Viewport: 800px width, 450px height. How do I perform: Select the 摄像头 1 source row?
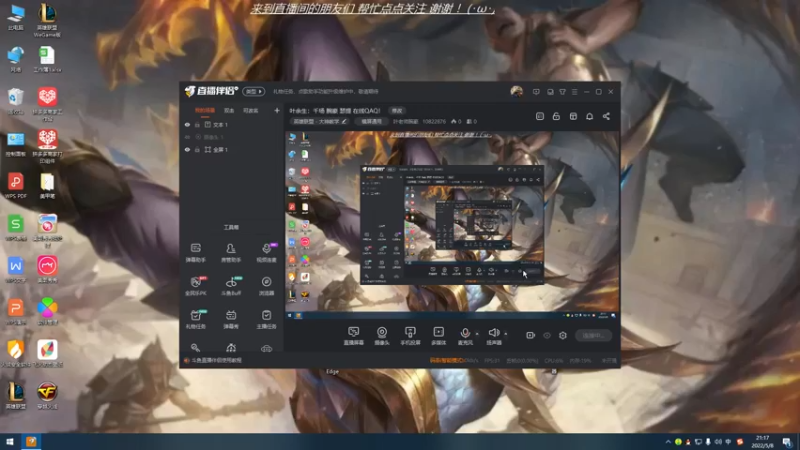[x=232, y=137]
